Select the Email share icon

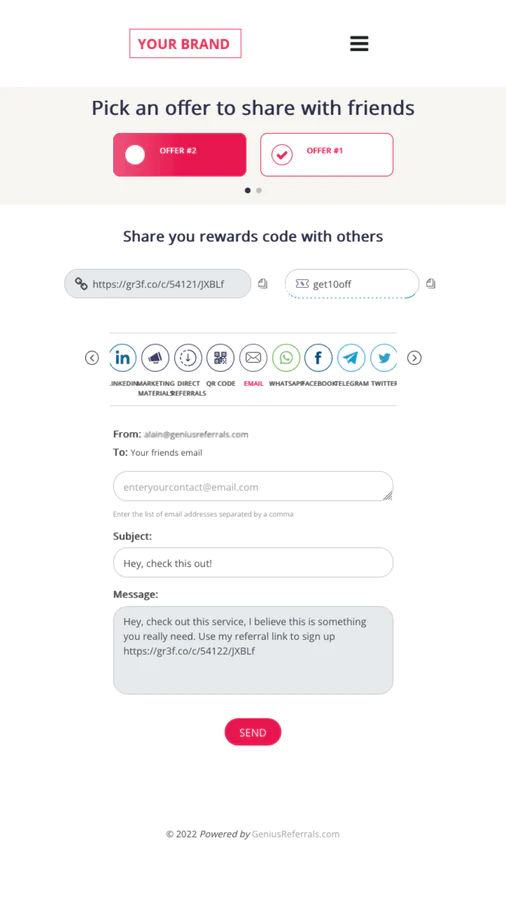tap(253, 358)
